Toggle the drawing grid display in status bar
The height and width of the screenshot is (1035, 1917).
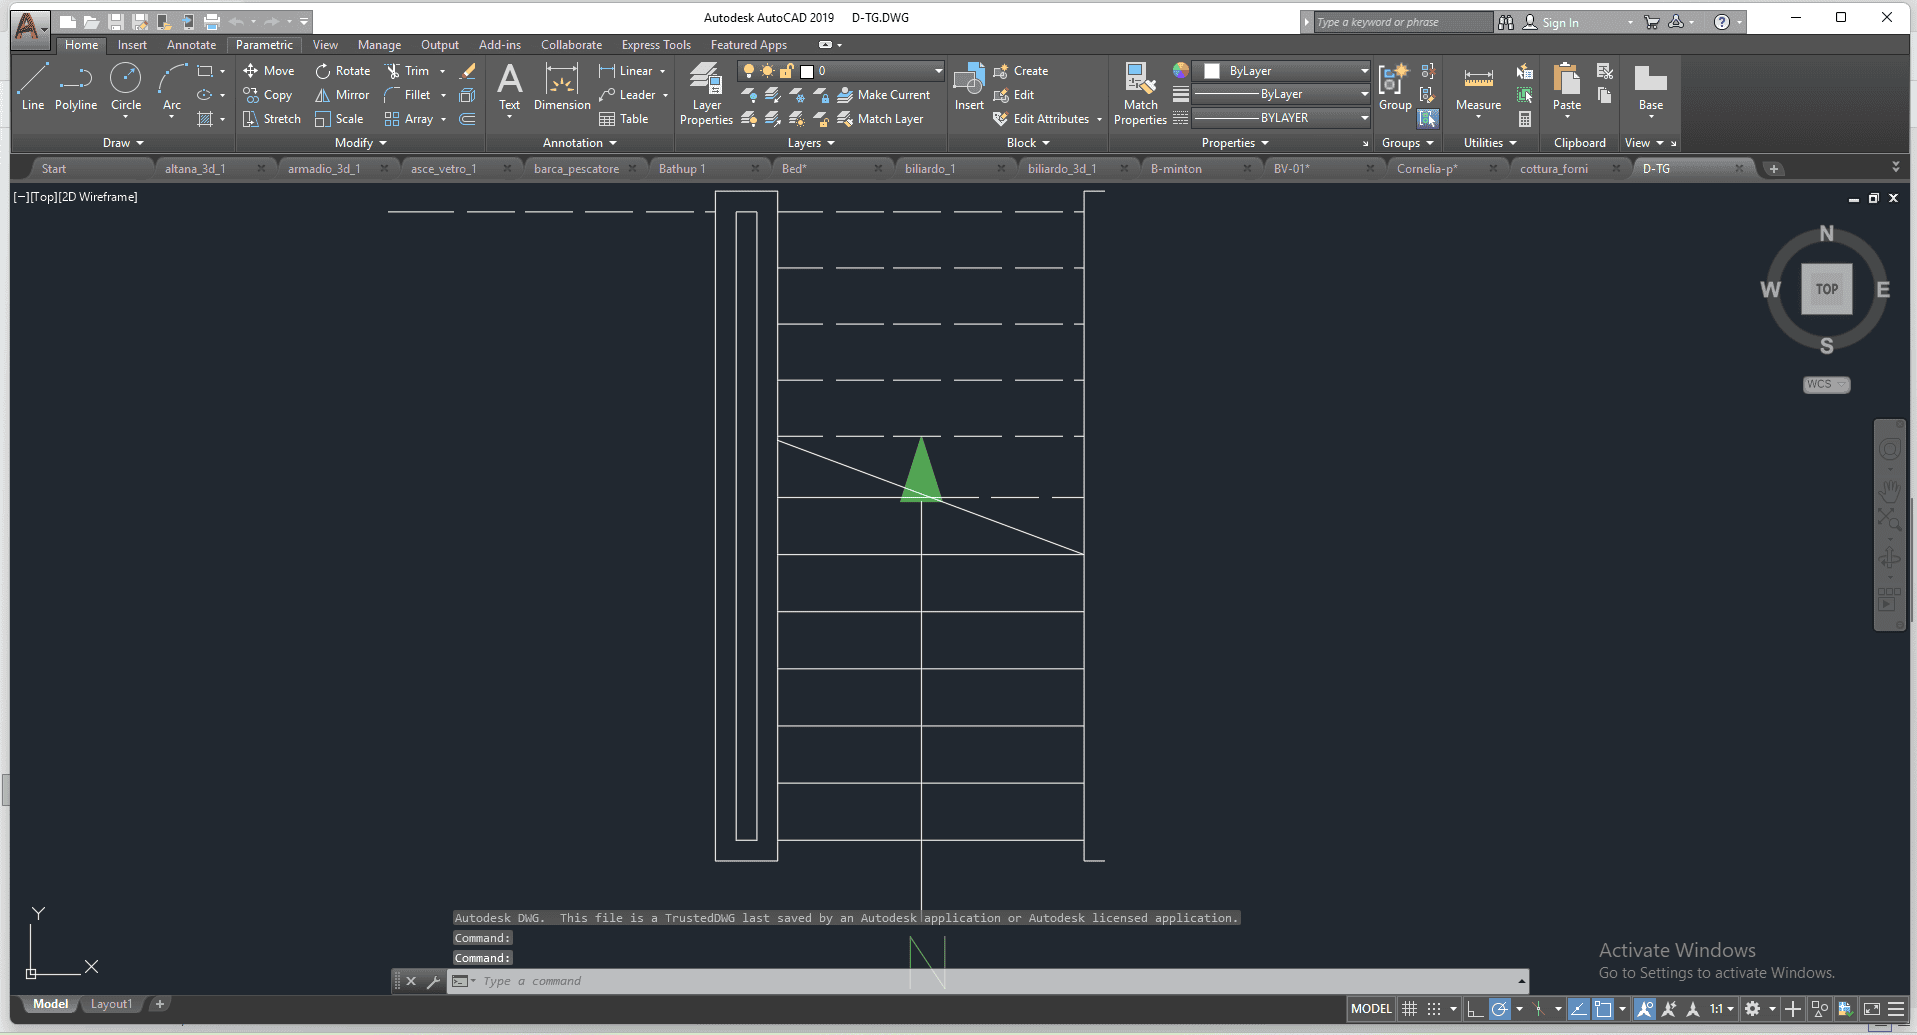tap(1409, 1009)
